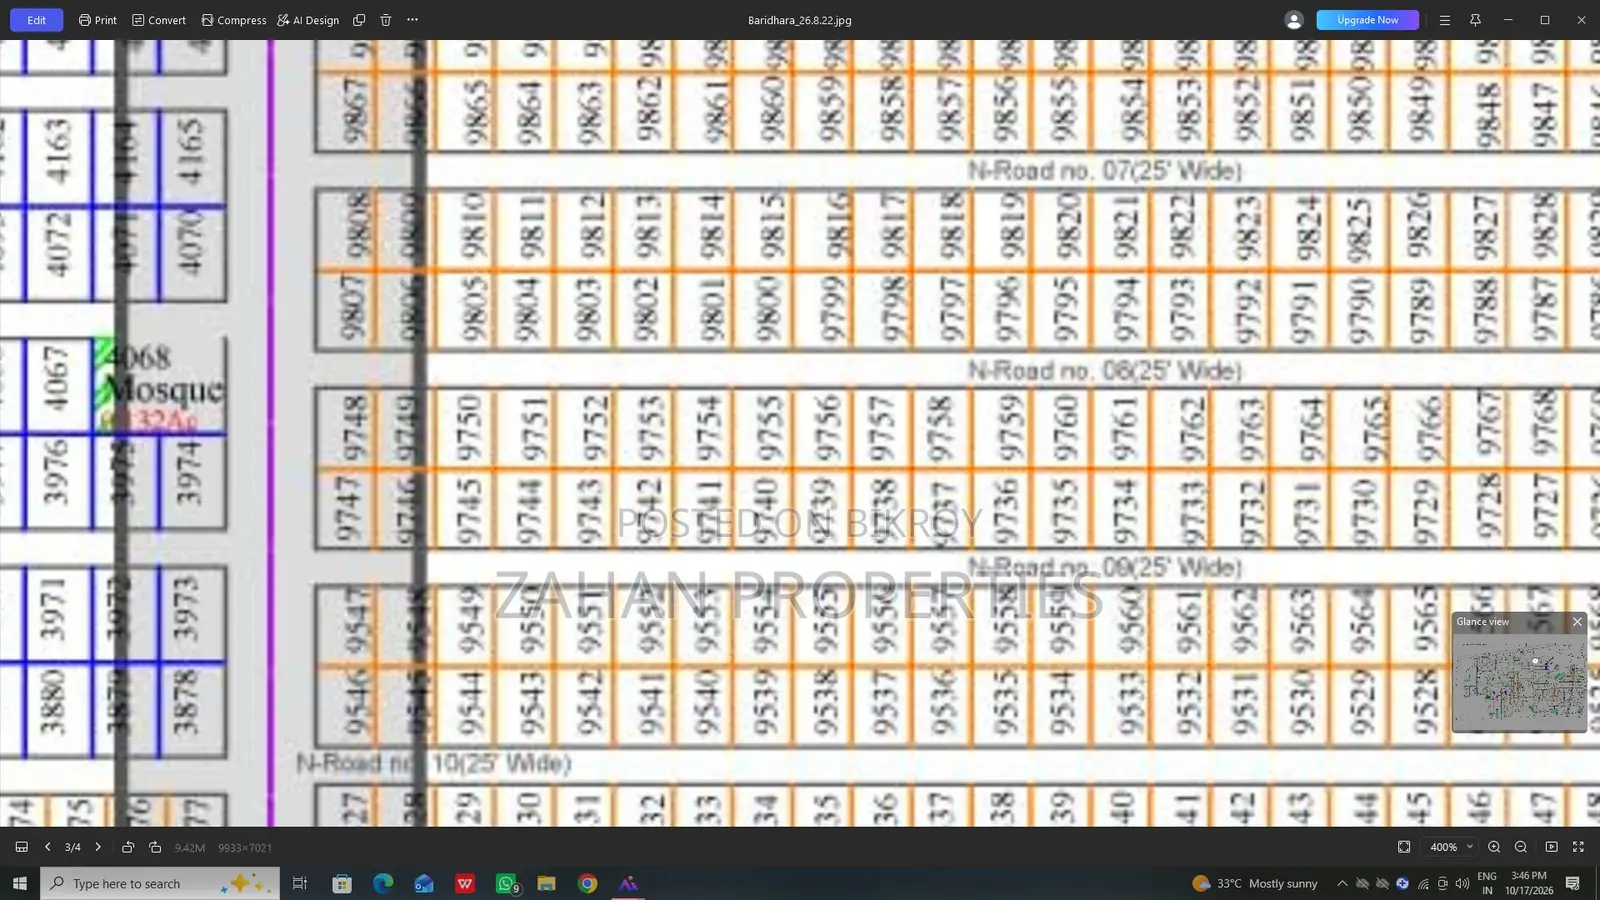Rotate the image clockwise

click(155, 847)
